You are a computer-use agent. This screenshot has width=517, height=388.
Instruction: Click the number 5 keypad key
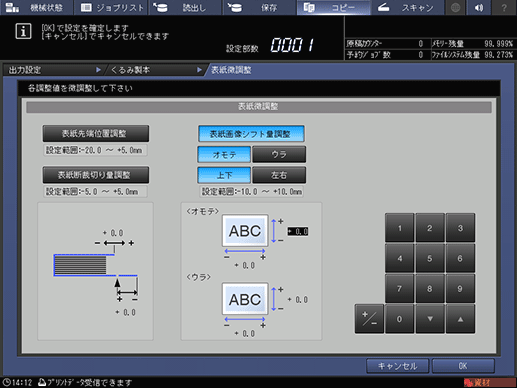pos(430,258)
